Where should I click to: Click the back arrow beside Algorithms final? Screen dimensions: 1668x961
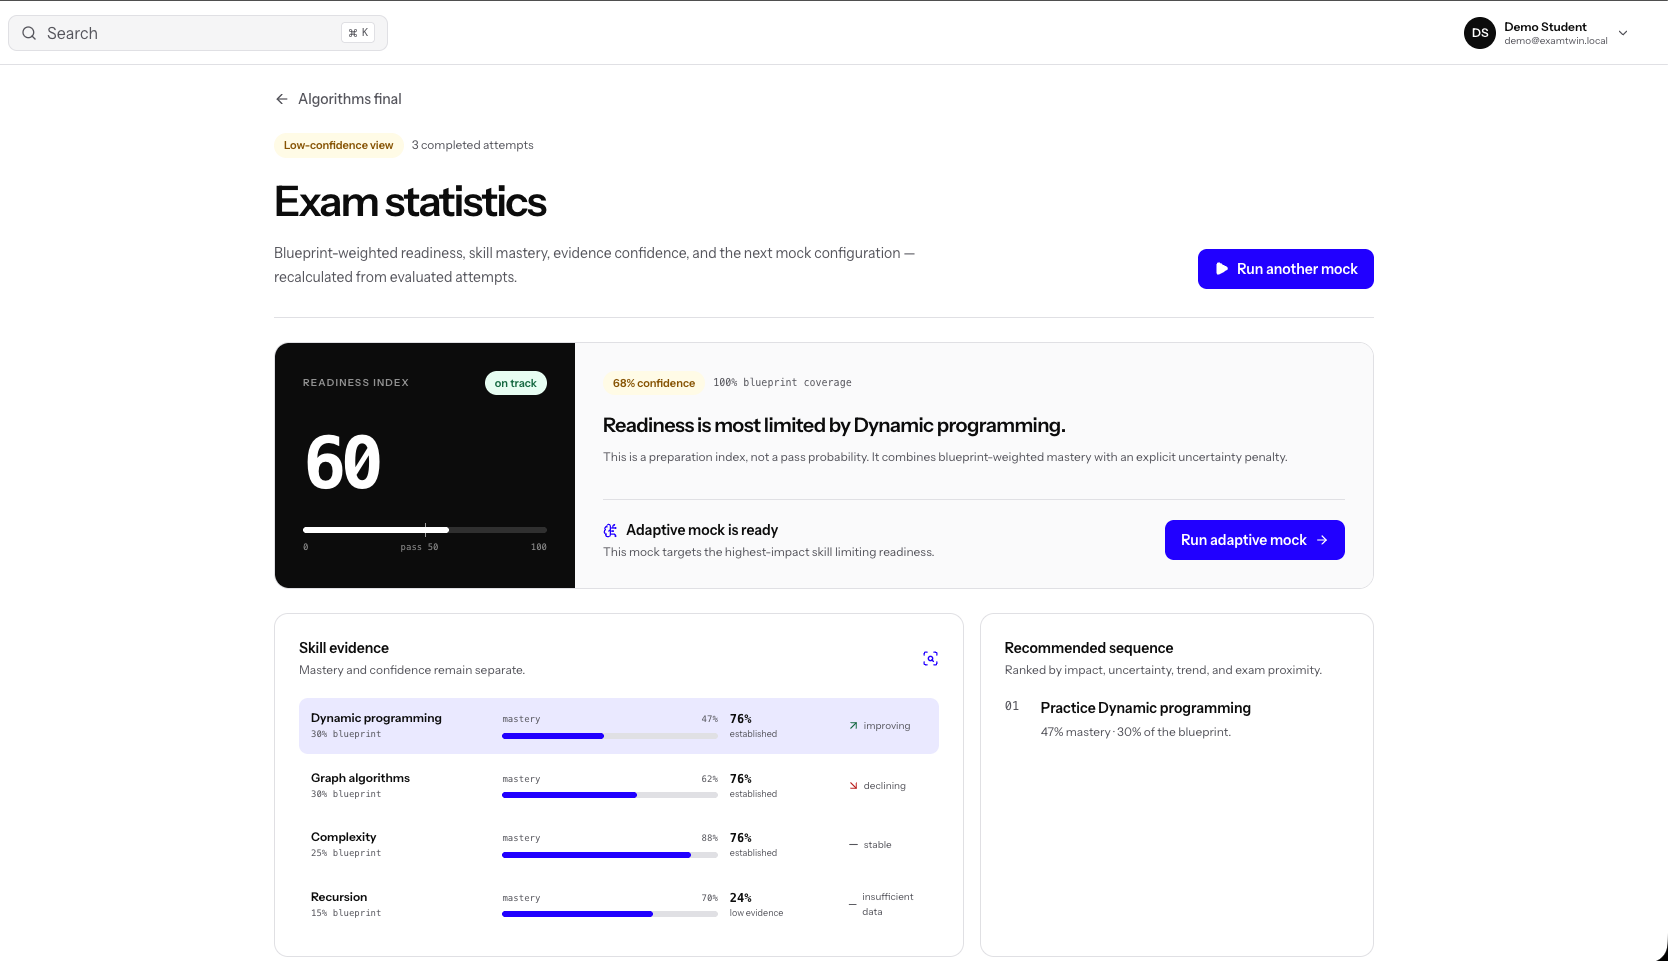tap(282, 99)
